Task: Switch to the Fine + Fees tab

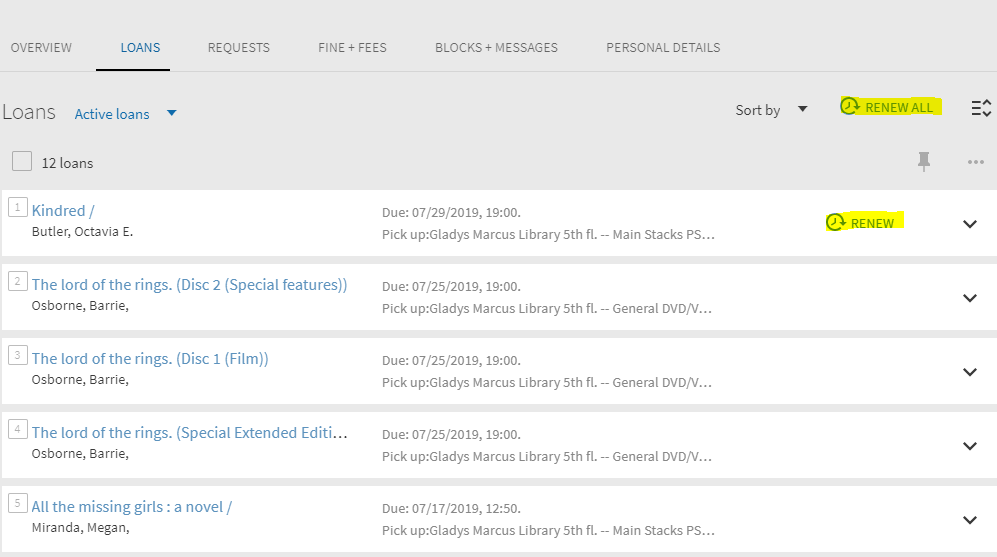Action: [x=352, y=48]
